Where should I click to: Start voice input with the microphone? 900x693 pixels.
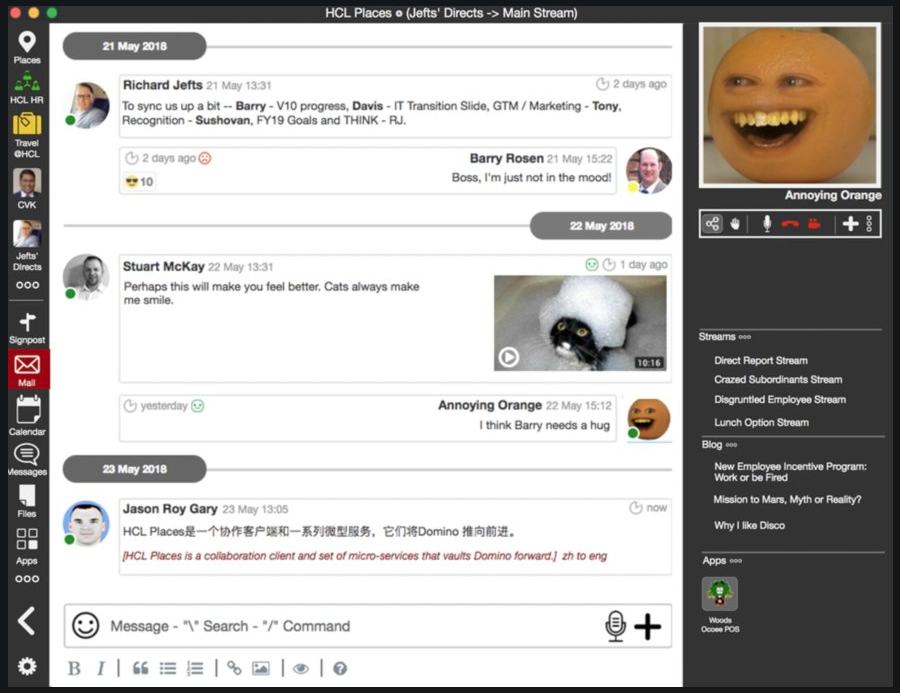[x=615, y=626]
